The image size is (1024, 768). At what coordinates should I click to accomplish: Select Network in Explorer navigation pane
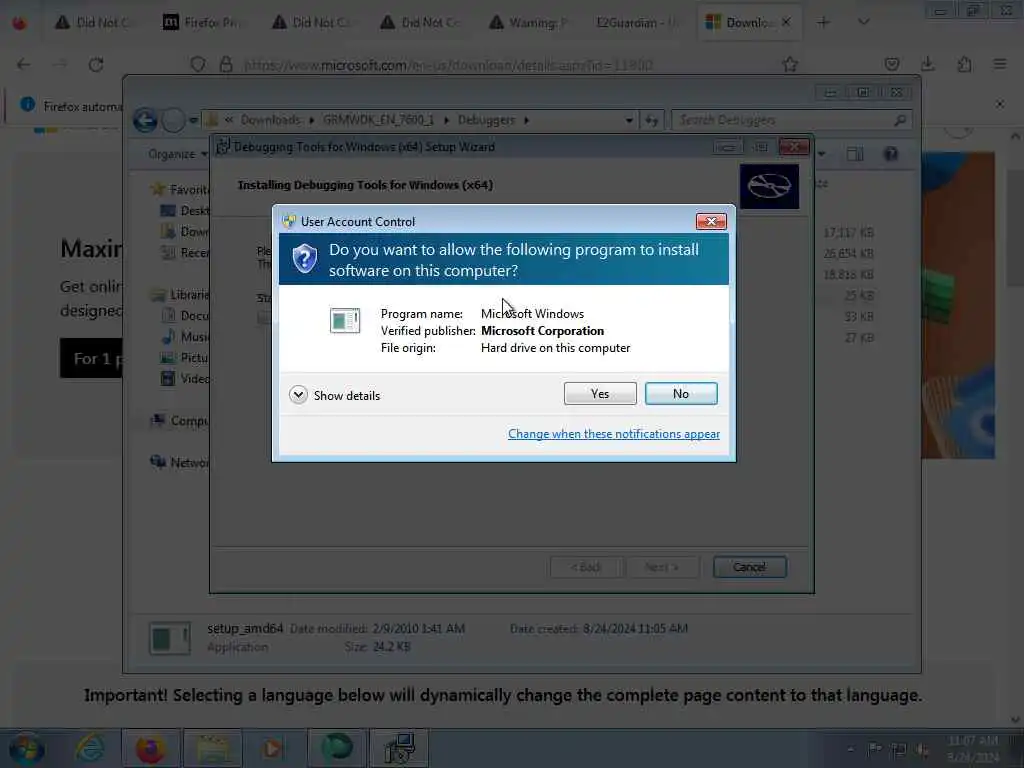coord(181,462)
